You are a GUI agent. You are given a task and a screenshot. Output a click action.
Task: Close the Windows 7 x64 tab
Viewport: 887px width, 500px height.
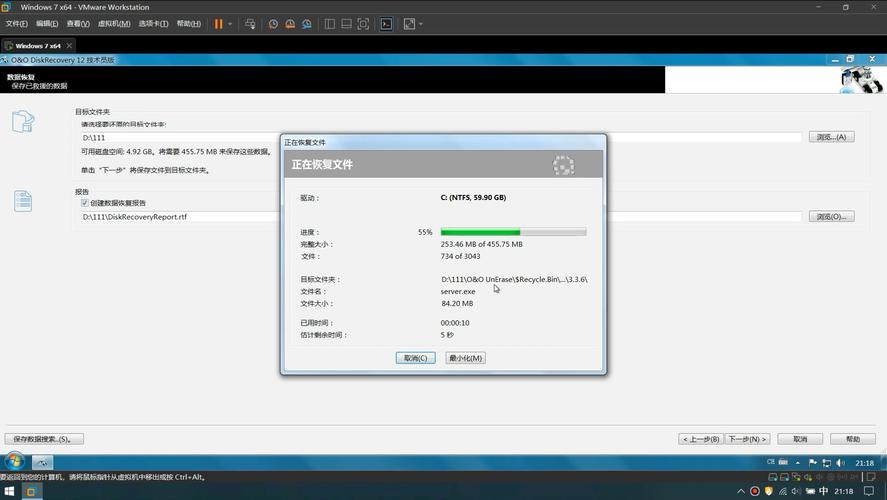tap(69, 45)
